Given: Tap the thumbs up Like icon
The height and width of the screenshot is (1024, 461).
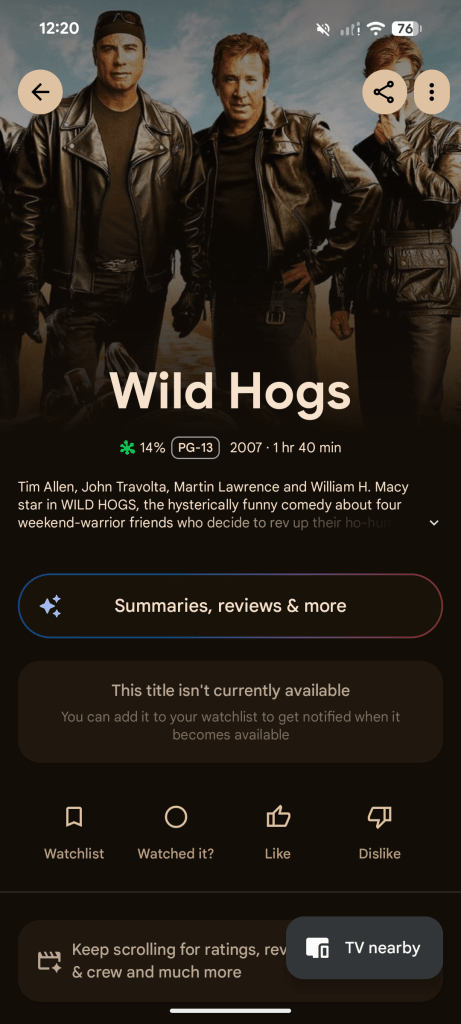Looking at the screenshot, I should point(278,817).
